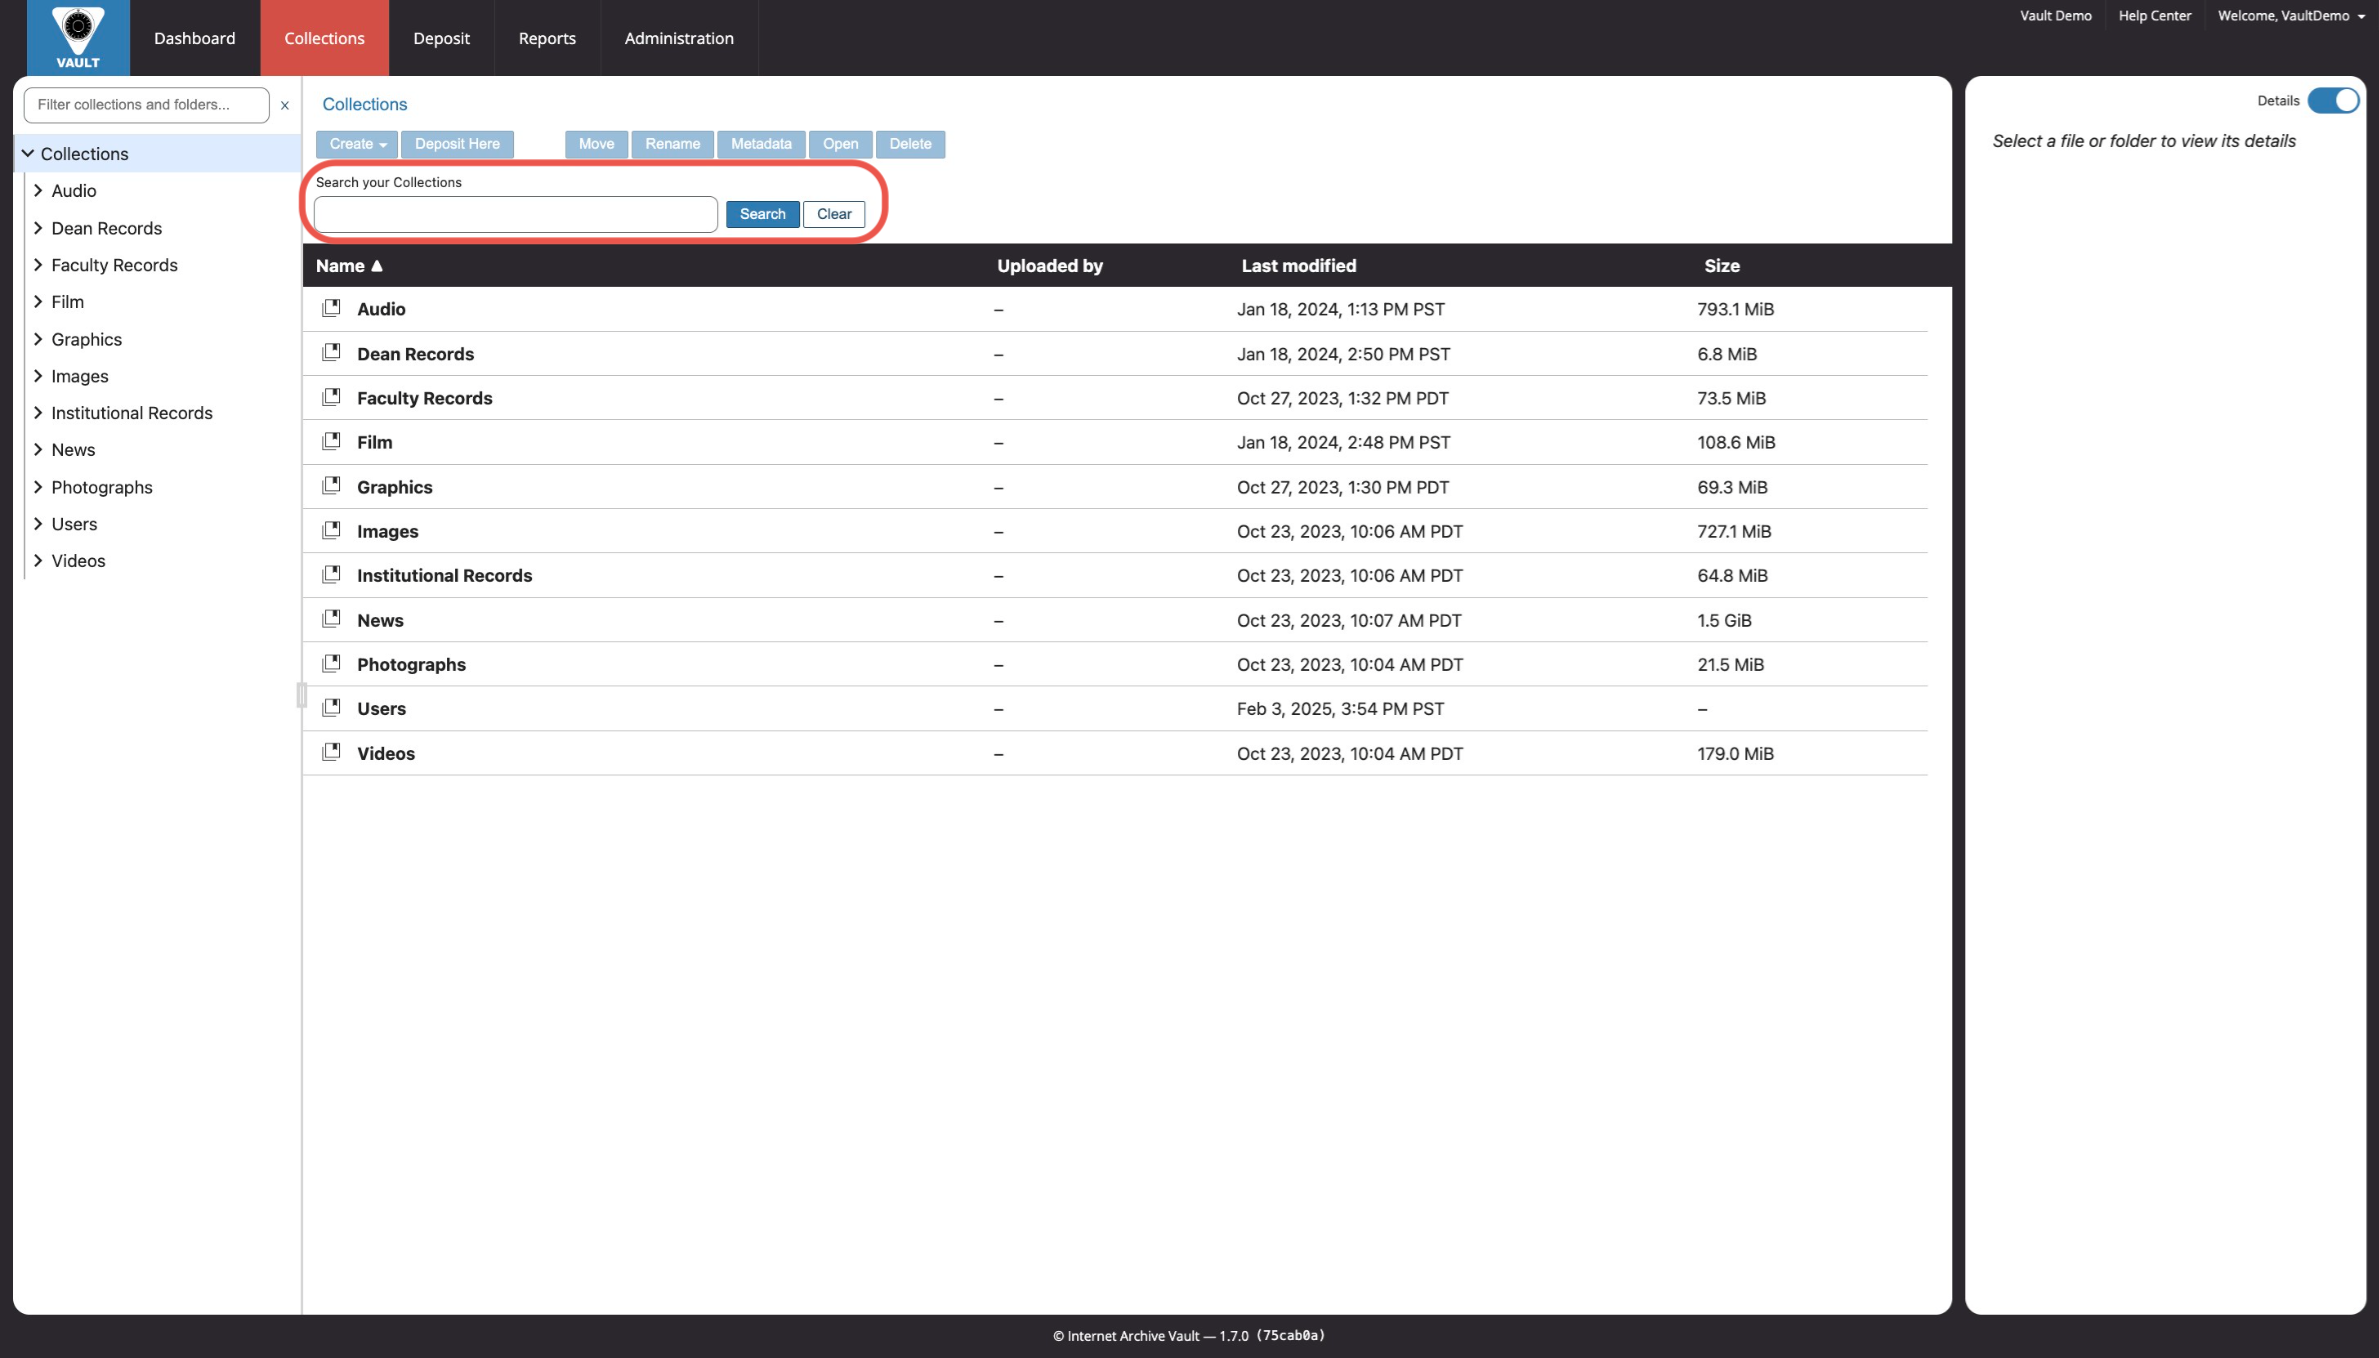Screen dimensions: 2379x1358
Task: Select the Collections nav tab
Action: click(324, 38)
